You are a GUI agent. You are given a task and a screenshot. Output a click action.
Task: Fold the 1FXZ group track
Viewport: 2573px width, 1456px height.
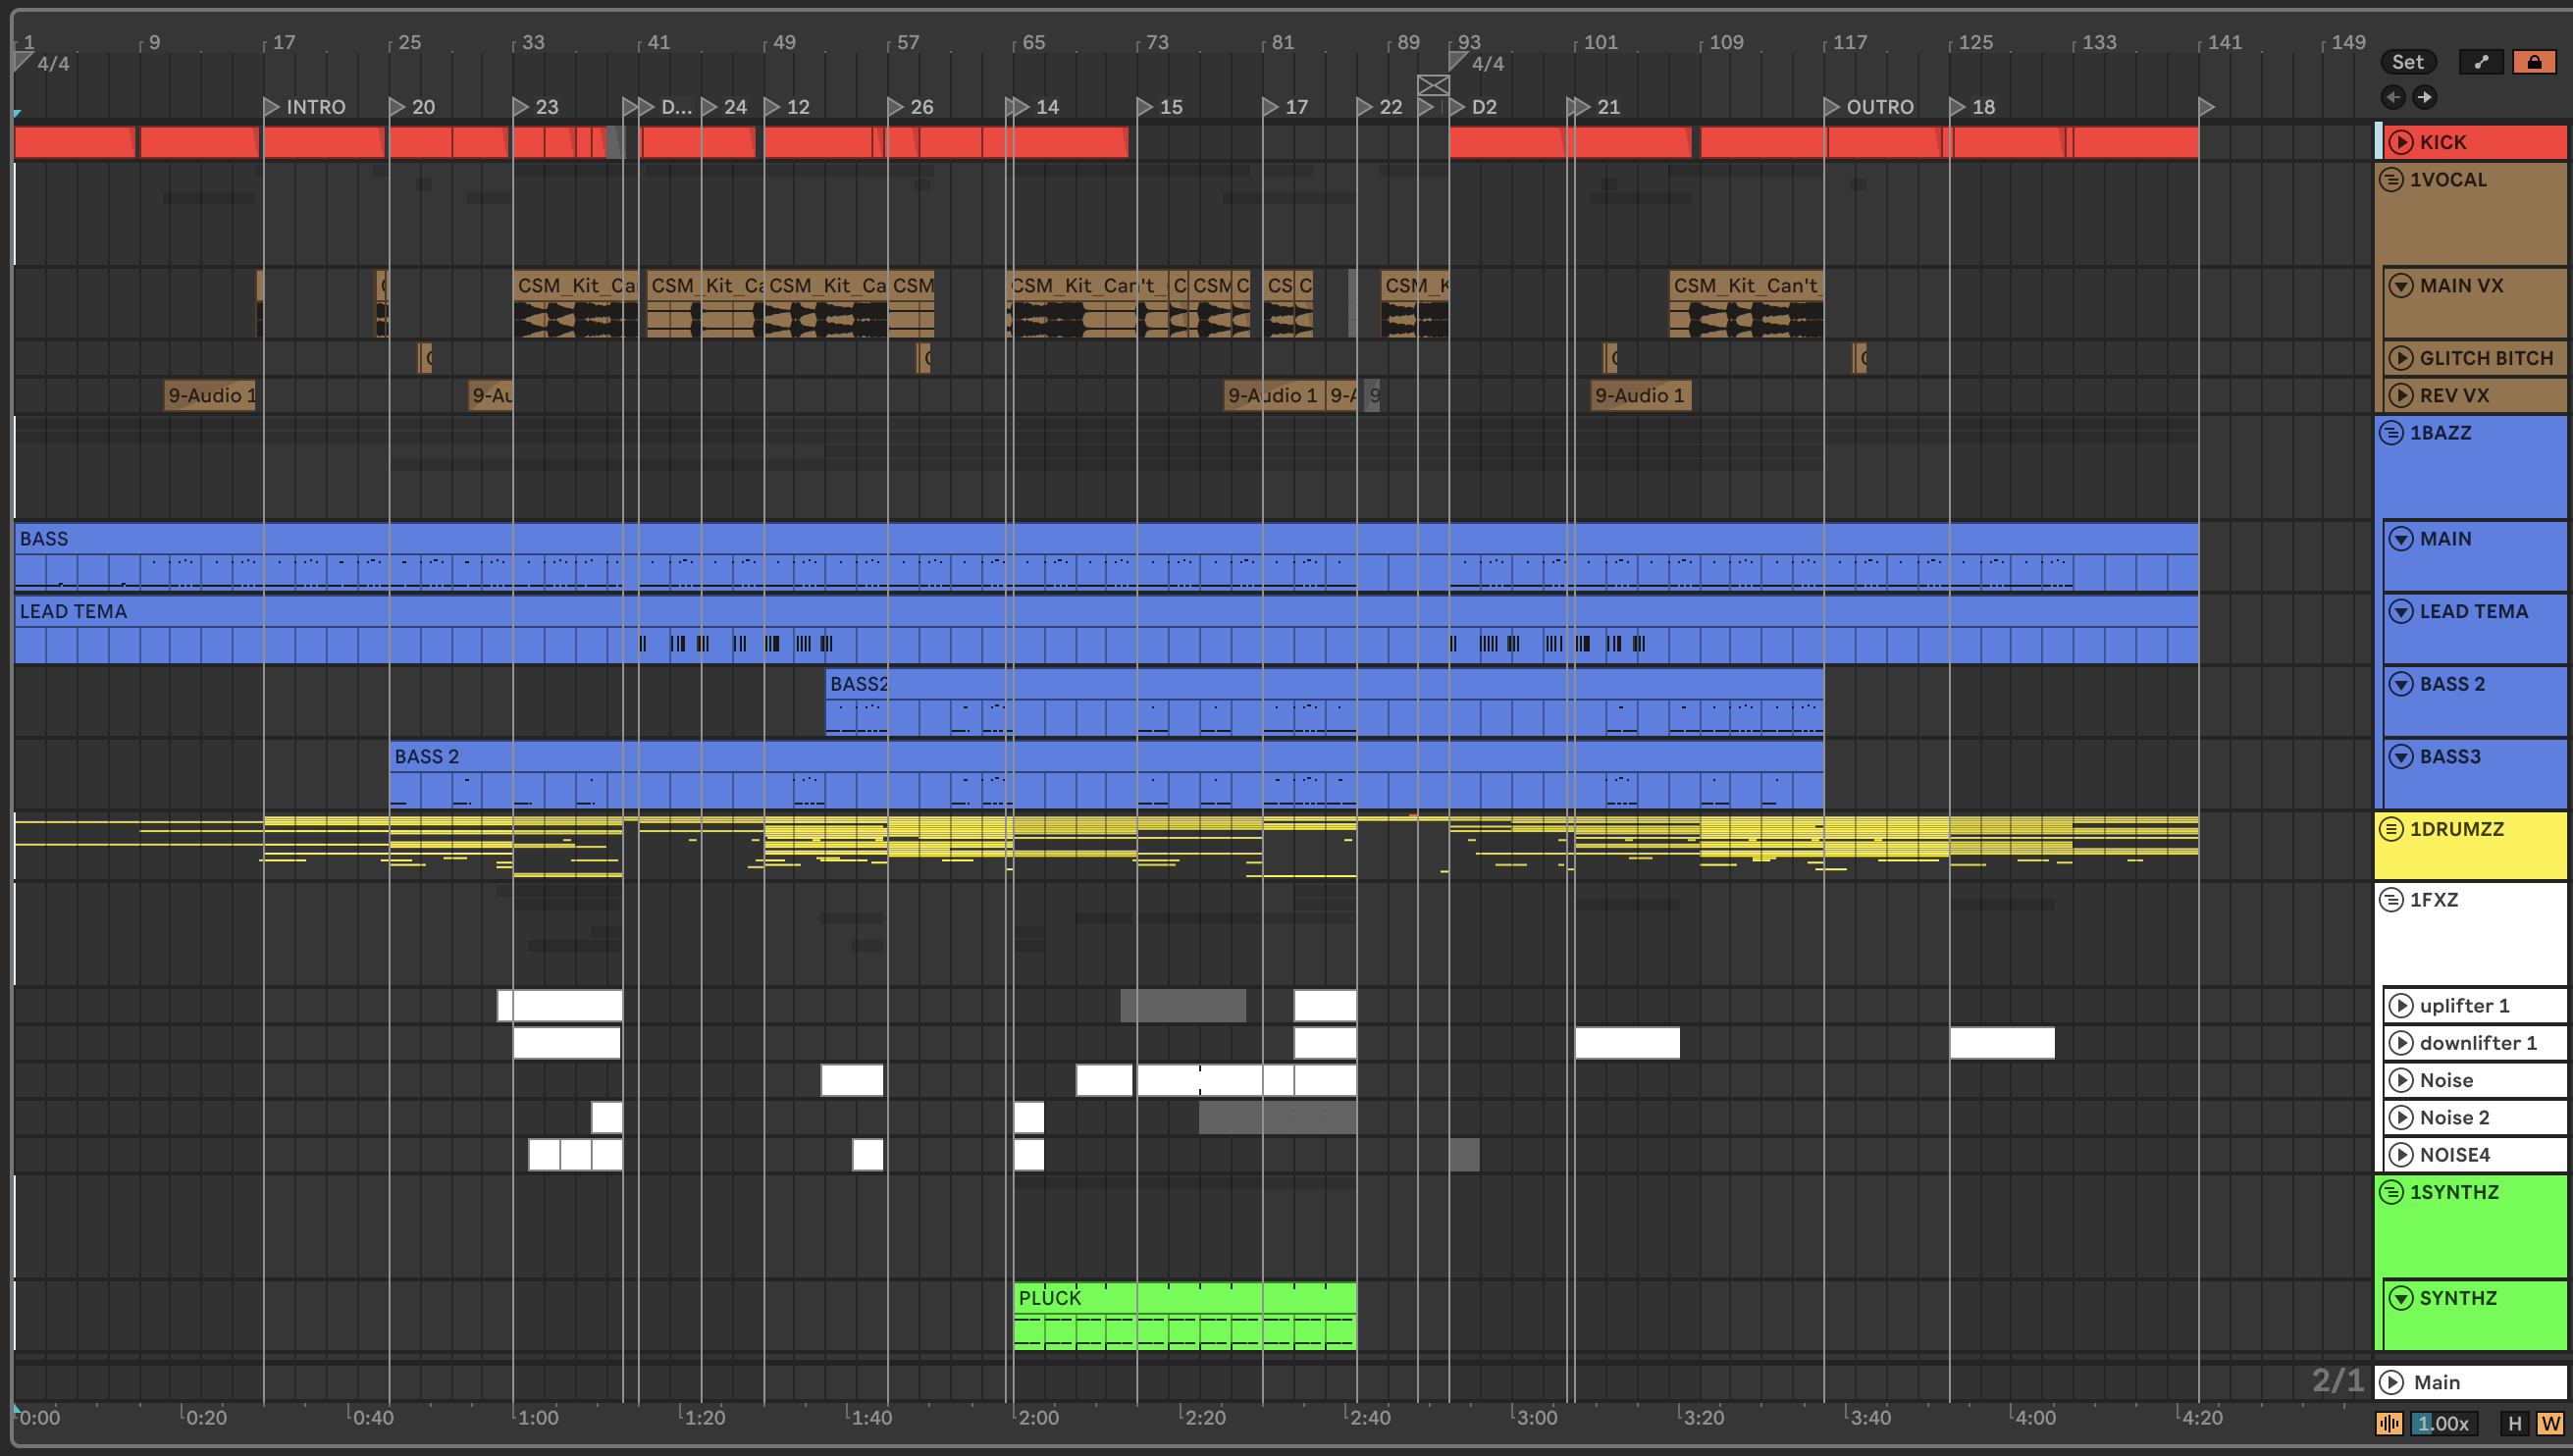(2391, 900)
